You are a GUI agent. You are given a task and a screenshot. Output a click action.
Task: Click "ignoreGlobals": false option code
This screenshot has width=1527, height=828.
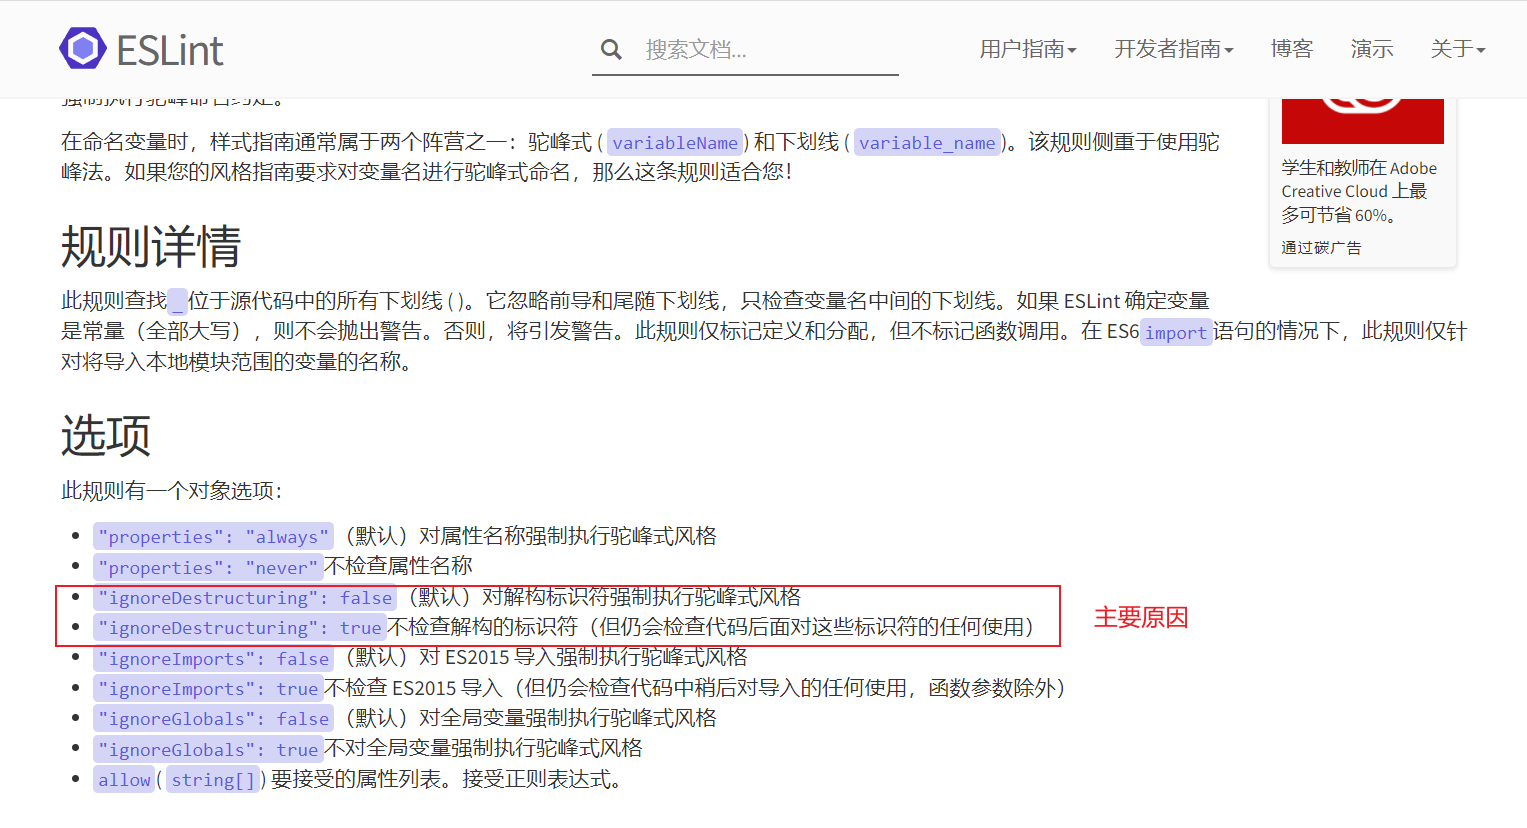[213, 719]
